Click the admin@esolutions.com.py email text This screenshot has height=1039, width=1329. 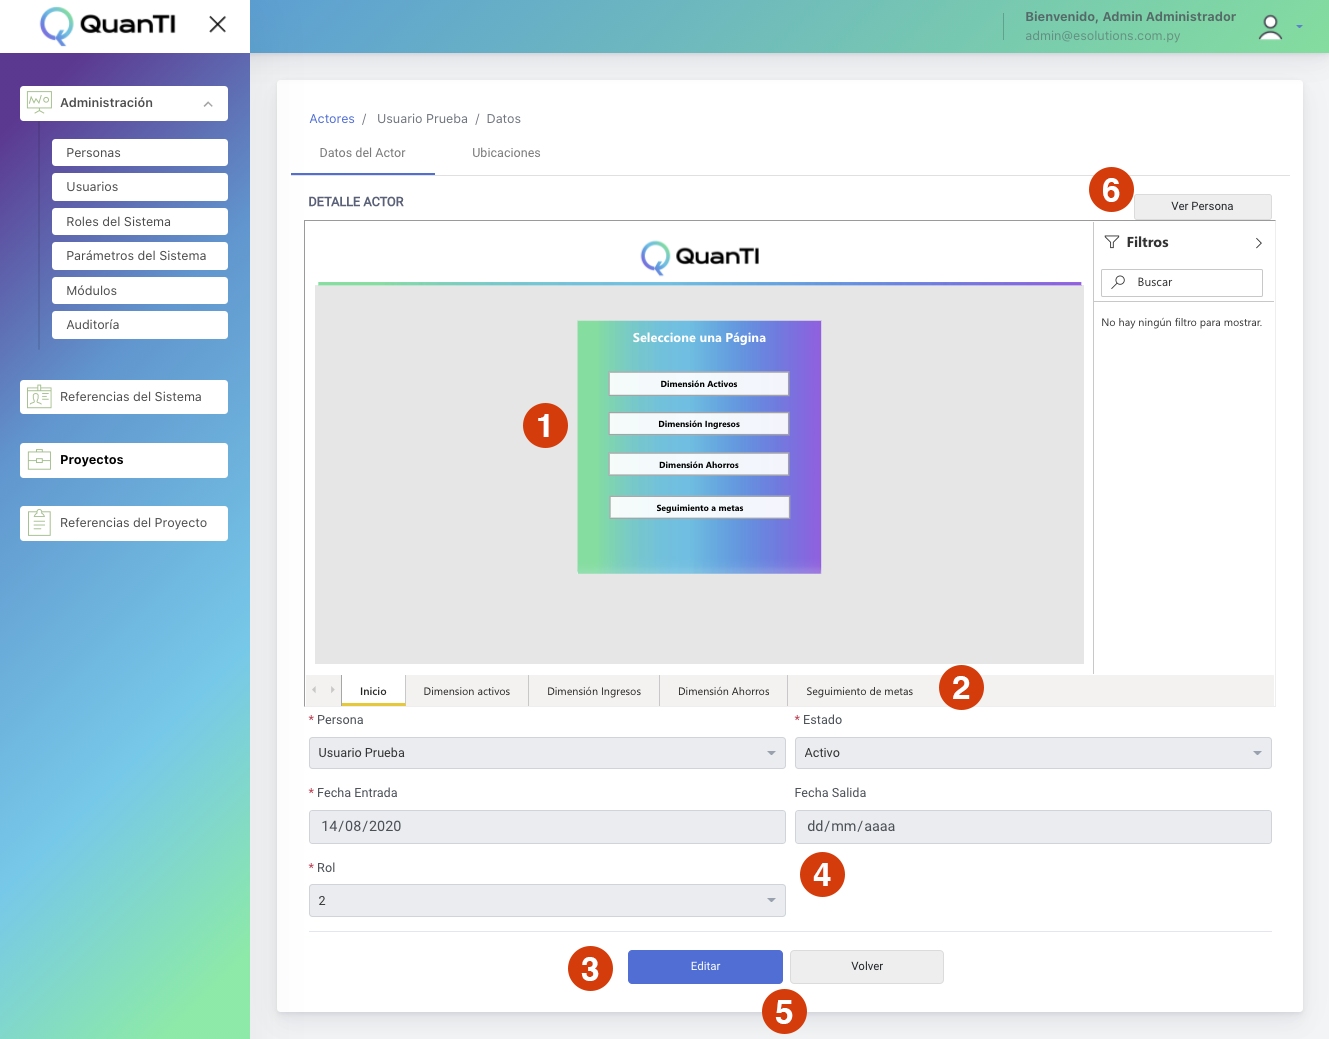pos(1103,36)
